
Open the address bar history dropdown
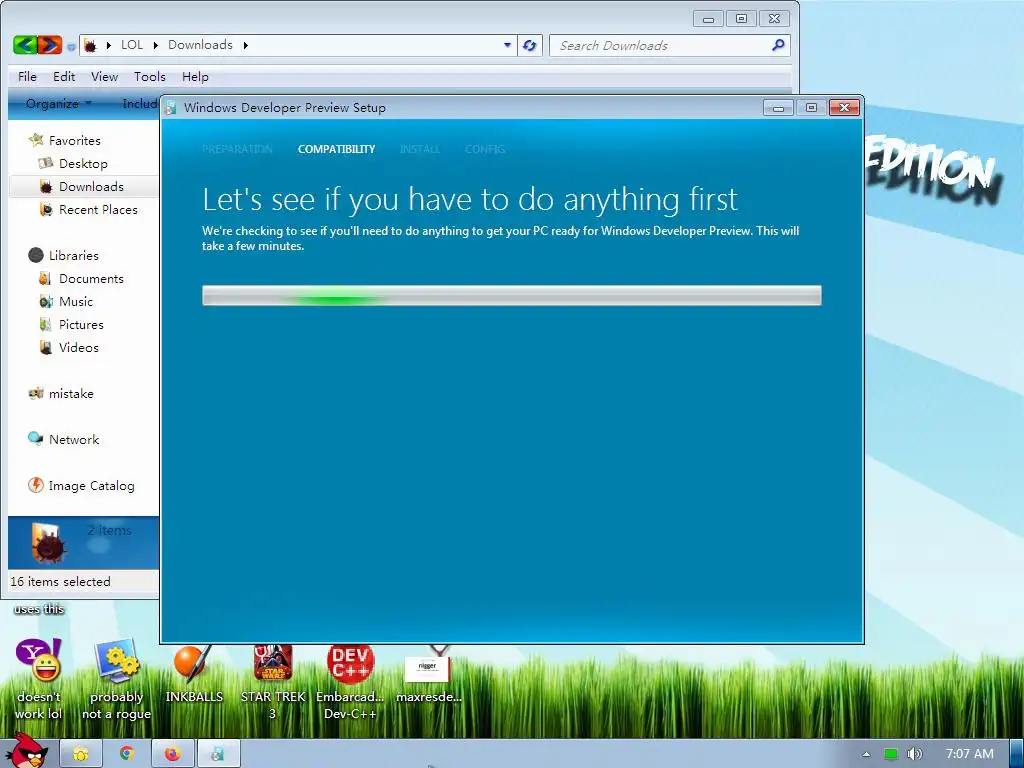coord(507,45)
